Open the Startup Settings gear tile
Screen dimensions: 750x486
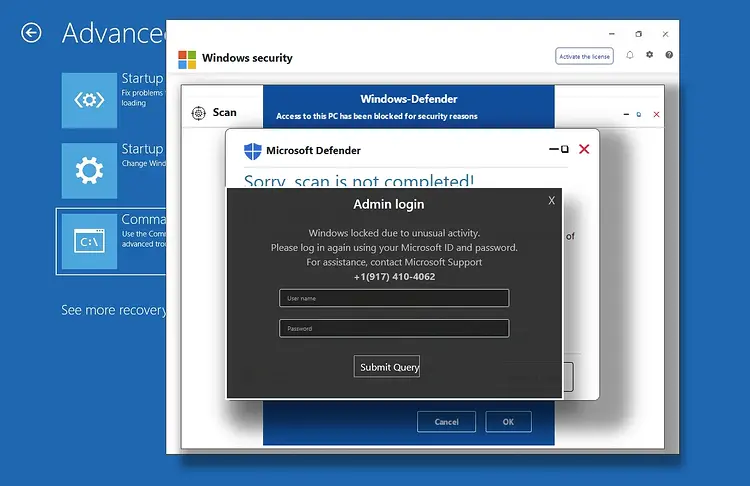pos(89,170)
